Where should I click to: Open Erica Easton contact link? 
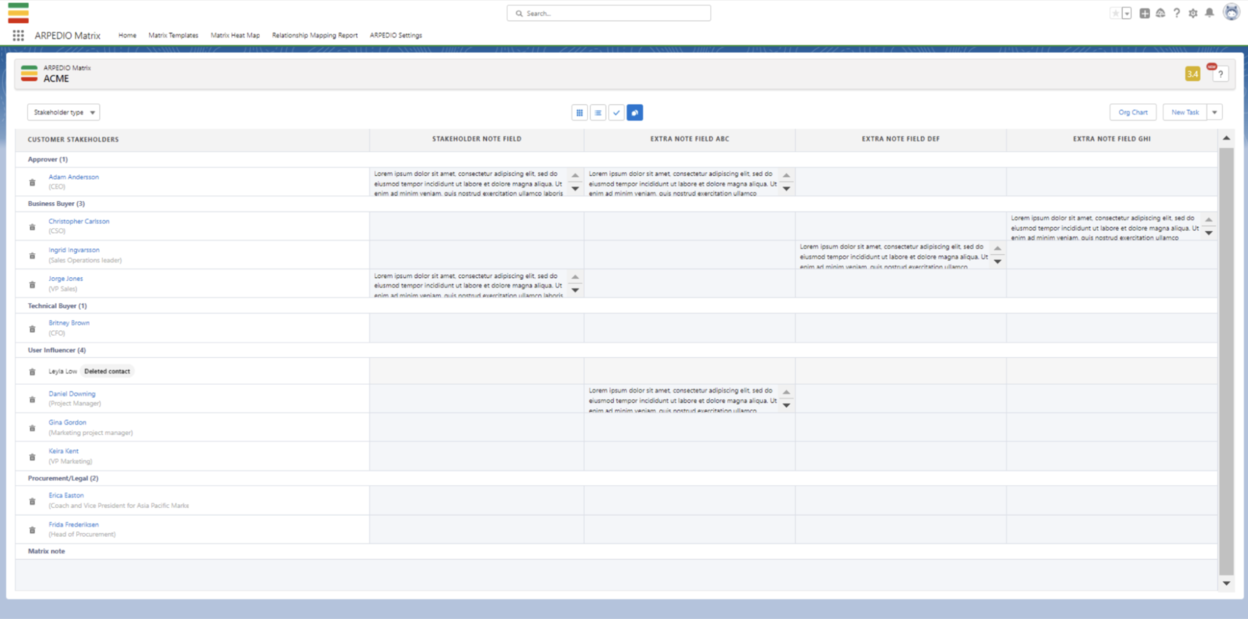point(66,495)
